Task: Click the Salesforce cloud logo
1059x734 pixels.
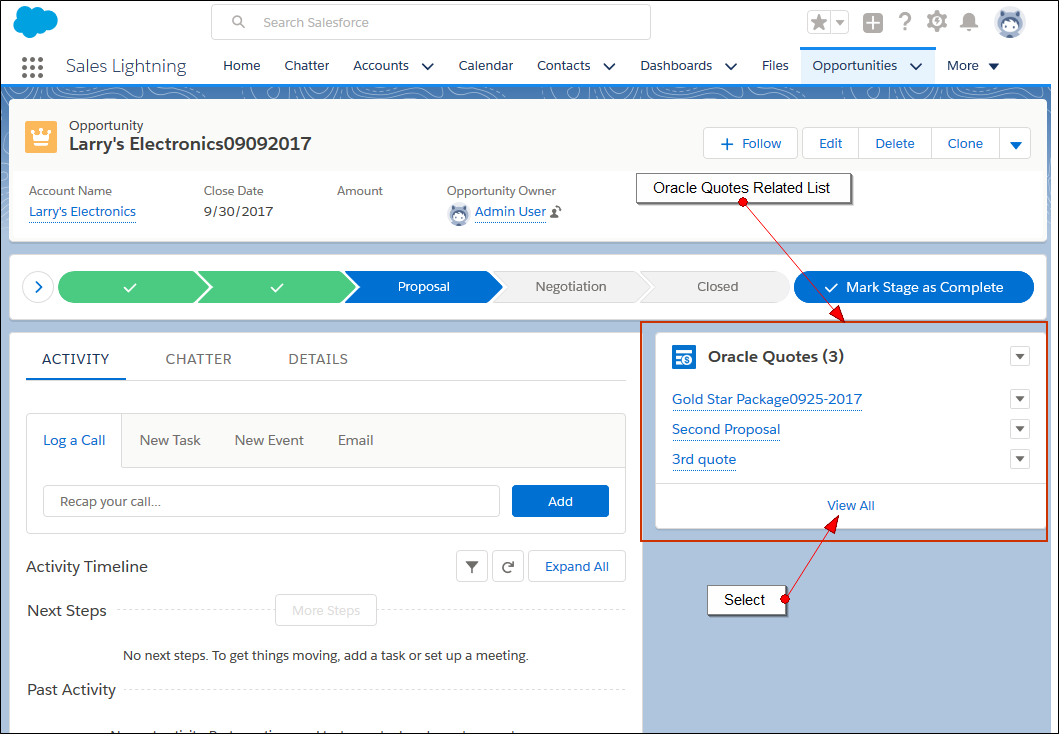Action: click(x=35, y=22)
